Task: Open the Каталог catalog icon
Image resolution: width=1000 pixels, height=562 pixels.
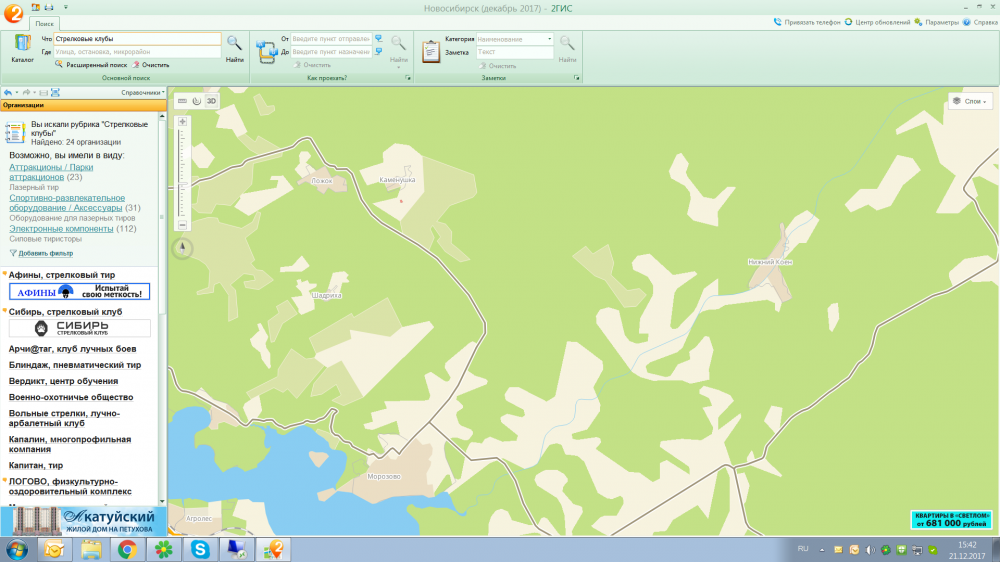Action: pyautogui.click(x=22, y=47)
